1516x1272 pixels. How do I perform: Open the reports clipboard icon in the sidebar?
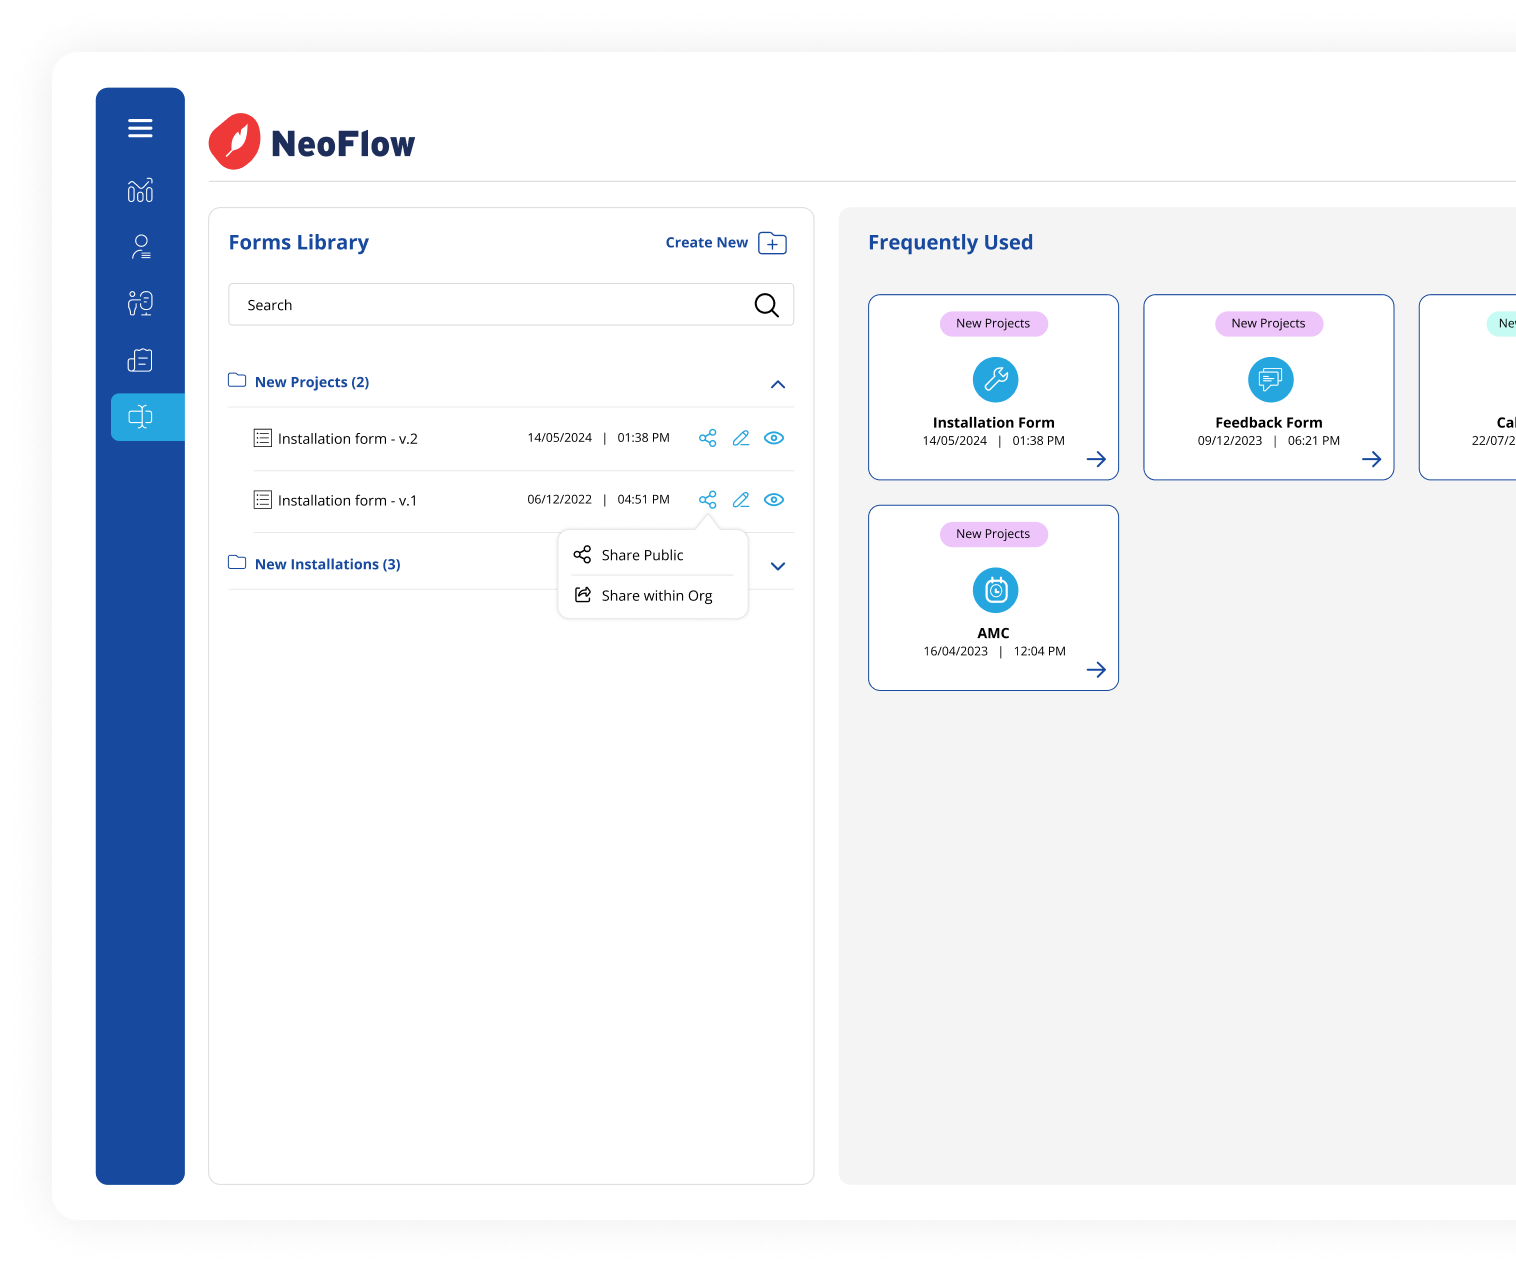(140, 360)
